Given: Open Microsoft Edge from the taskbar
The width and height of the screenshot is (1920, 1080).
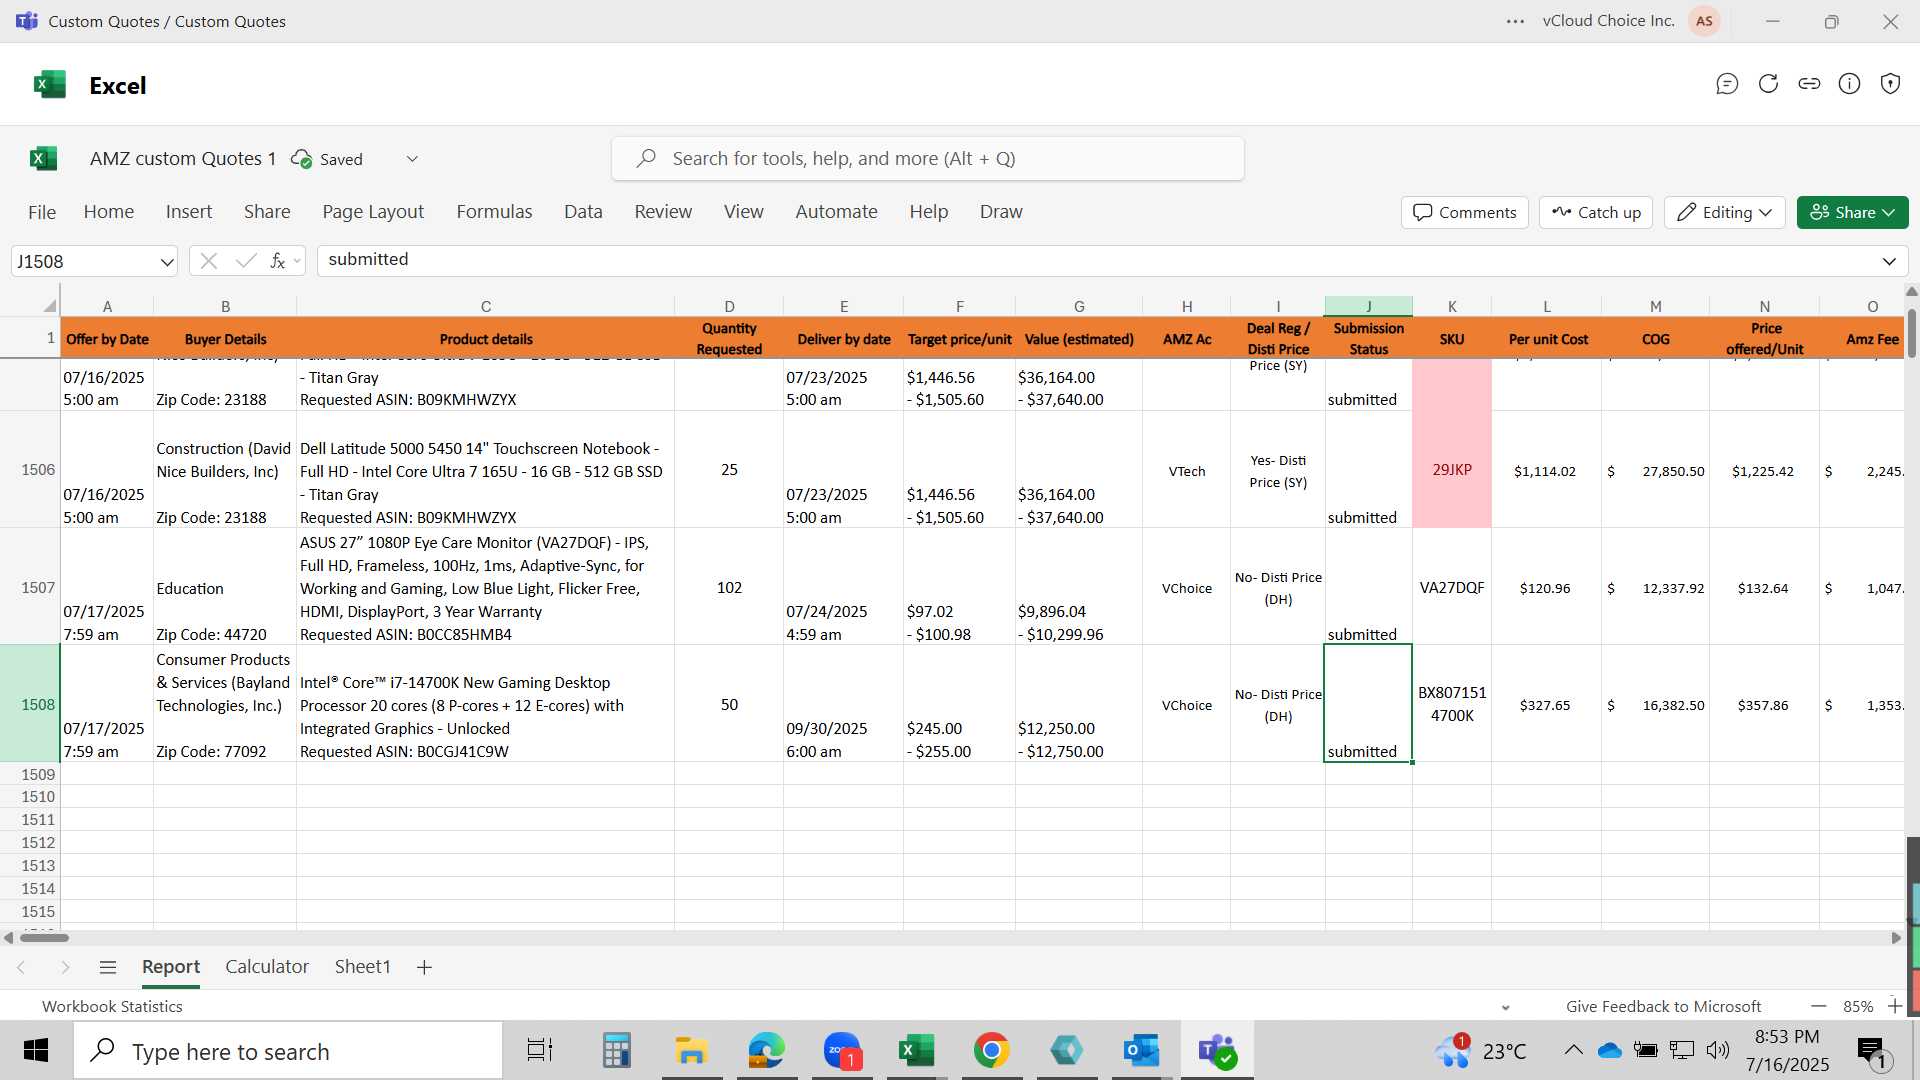Looking at the screenshot, I should click(x=767, y=1051).
